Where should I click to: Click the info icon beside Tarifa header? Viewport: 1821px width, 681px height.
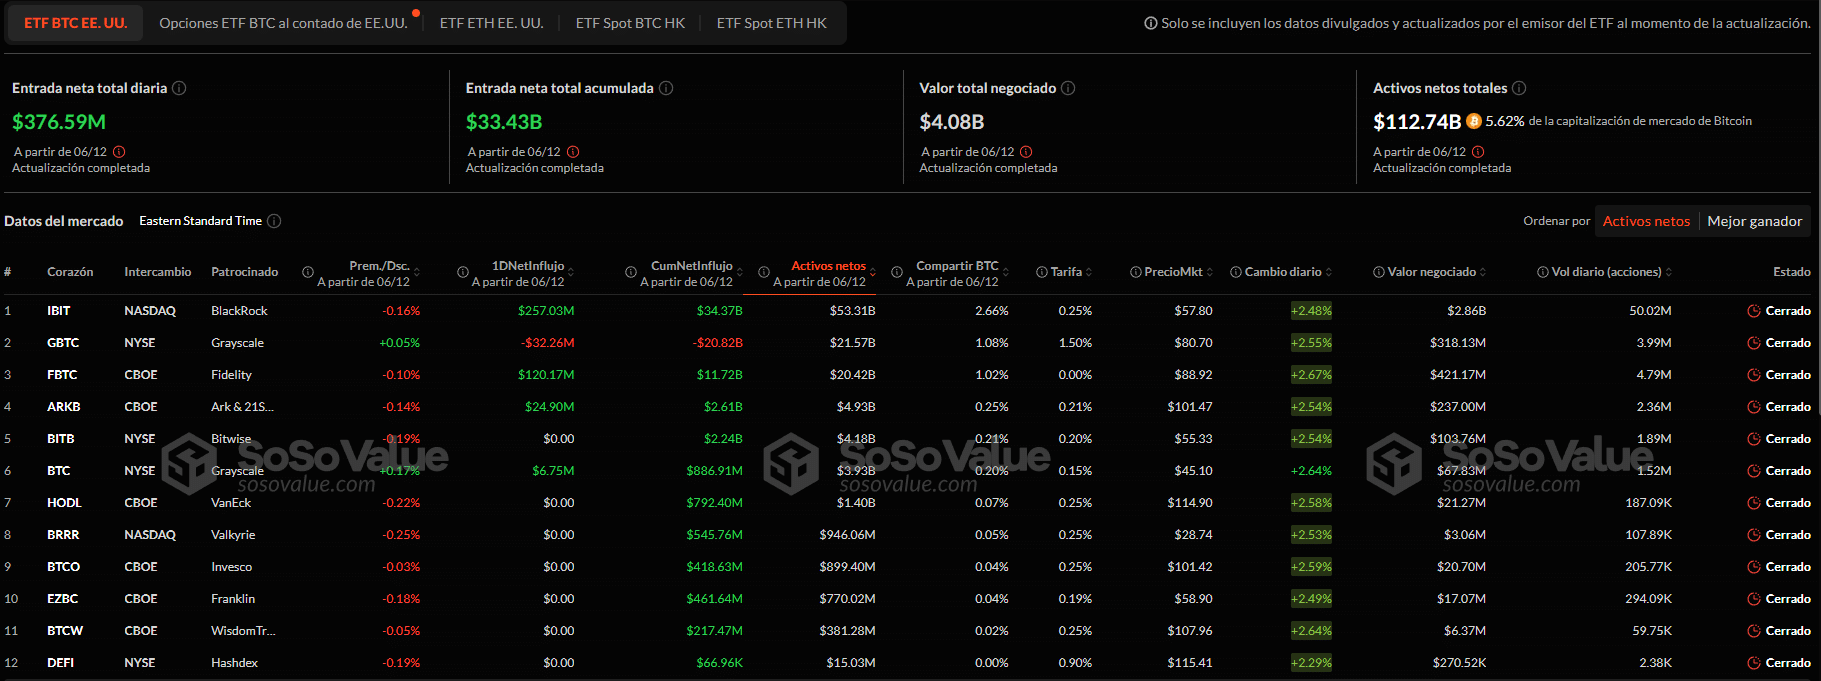point(1042,272)
